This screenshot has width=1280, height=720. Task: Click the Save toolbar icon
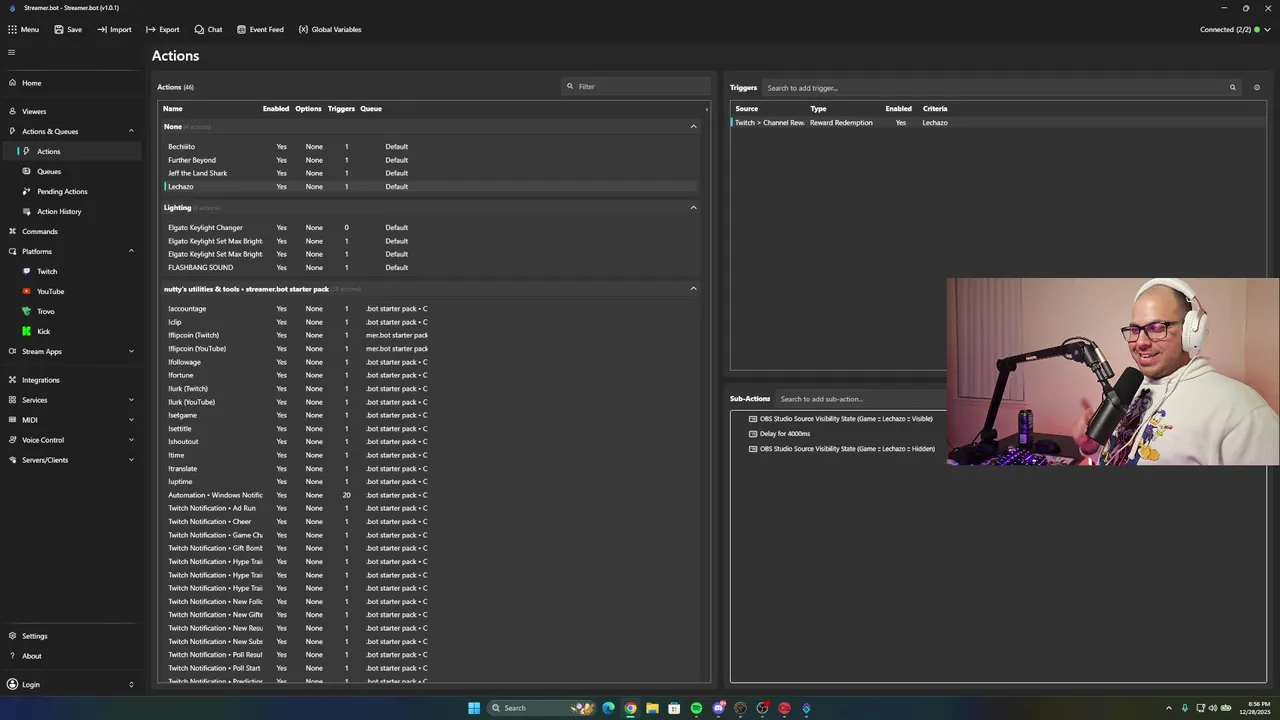point(59,29)
